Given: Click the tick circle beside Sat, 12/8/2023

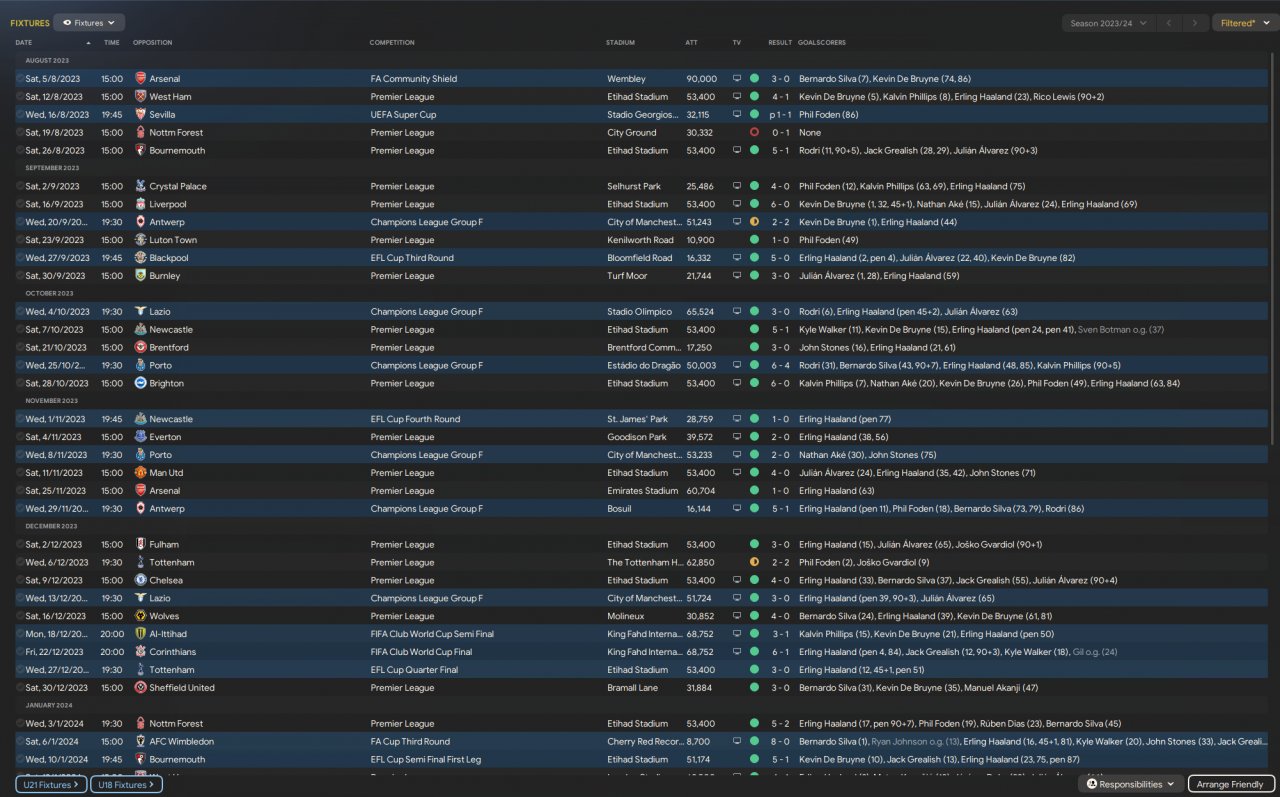Looking at the screenshot, I should click(x=20, y=97).
